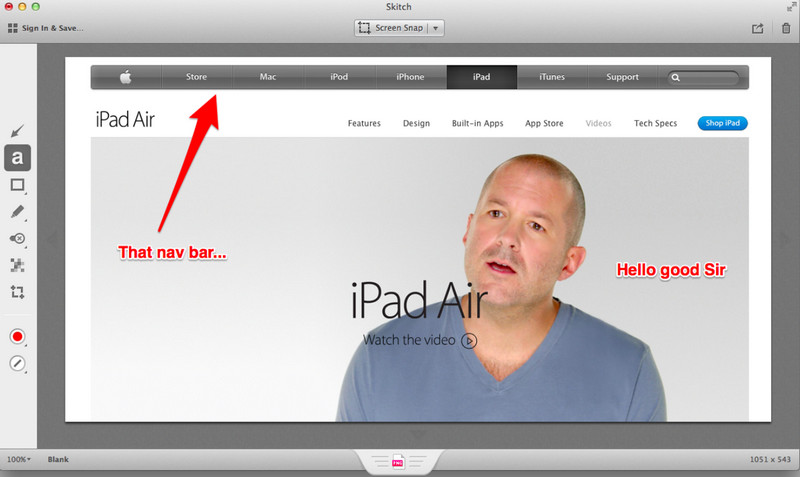800x477 pixels.
Task: Select the Crop tool
Action: pyautogui.click(x=17, y=293)
